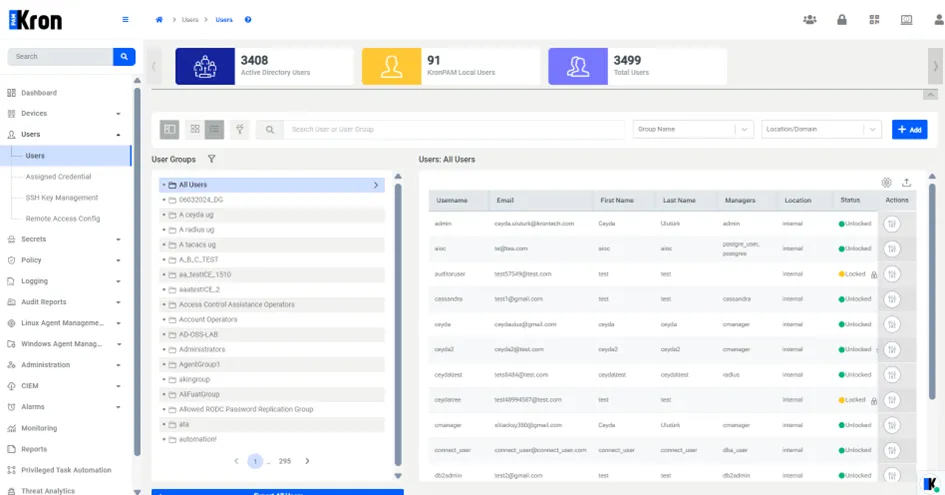Click the actions icon for the admin user row

pyautogui.click(x=892, y=224)
